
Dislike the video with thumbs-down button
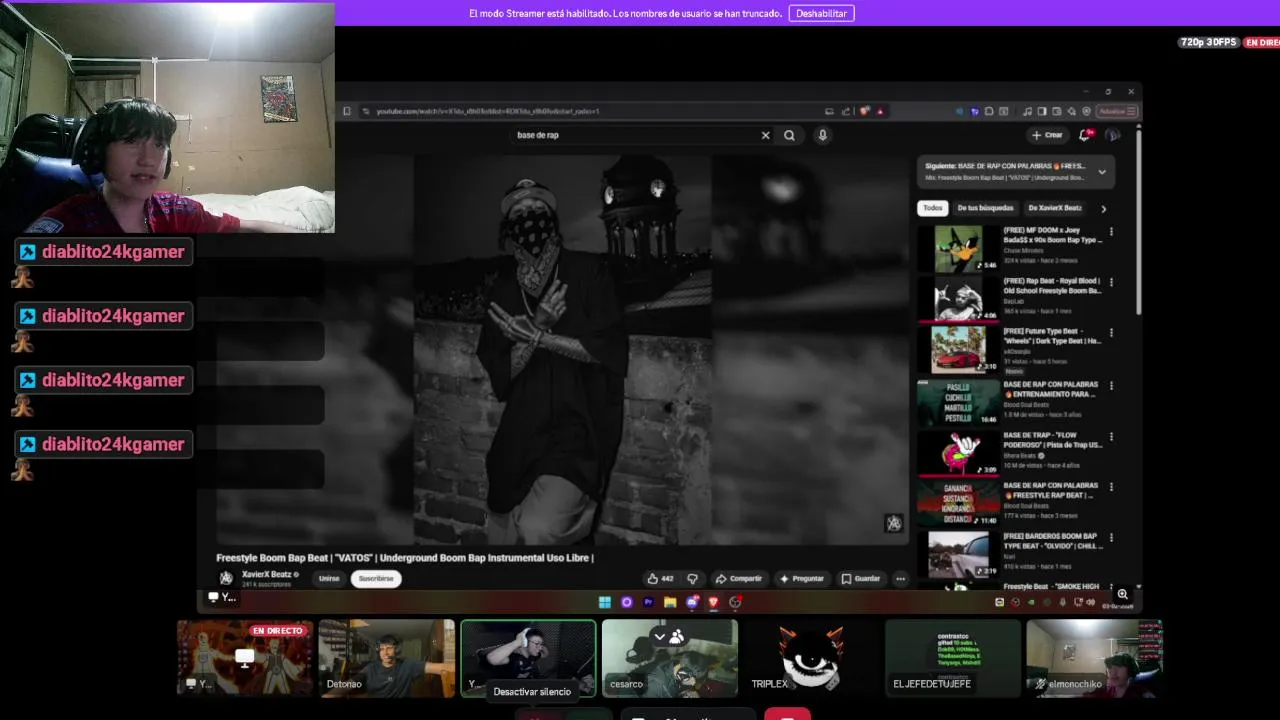point(692,579)
